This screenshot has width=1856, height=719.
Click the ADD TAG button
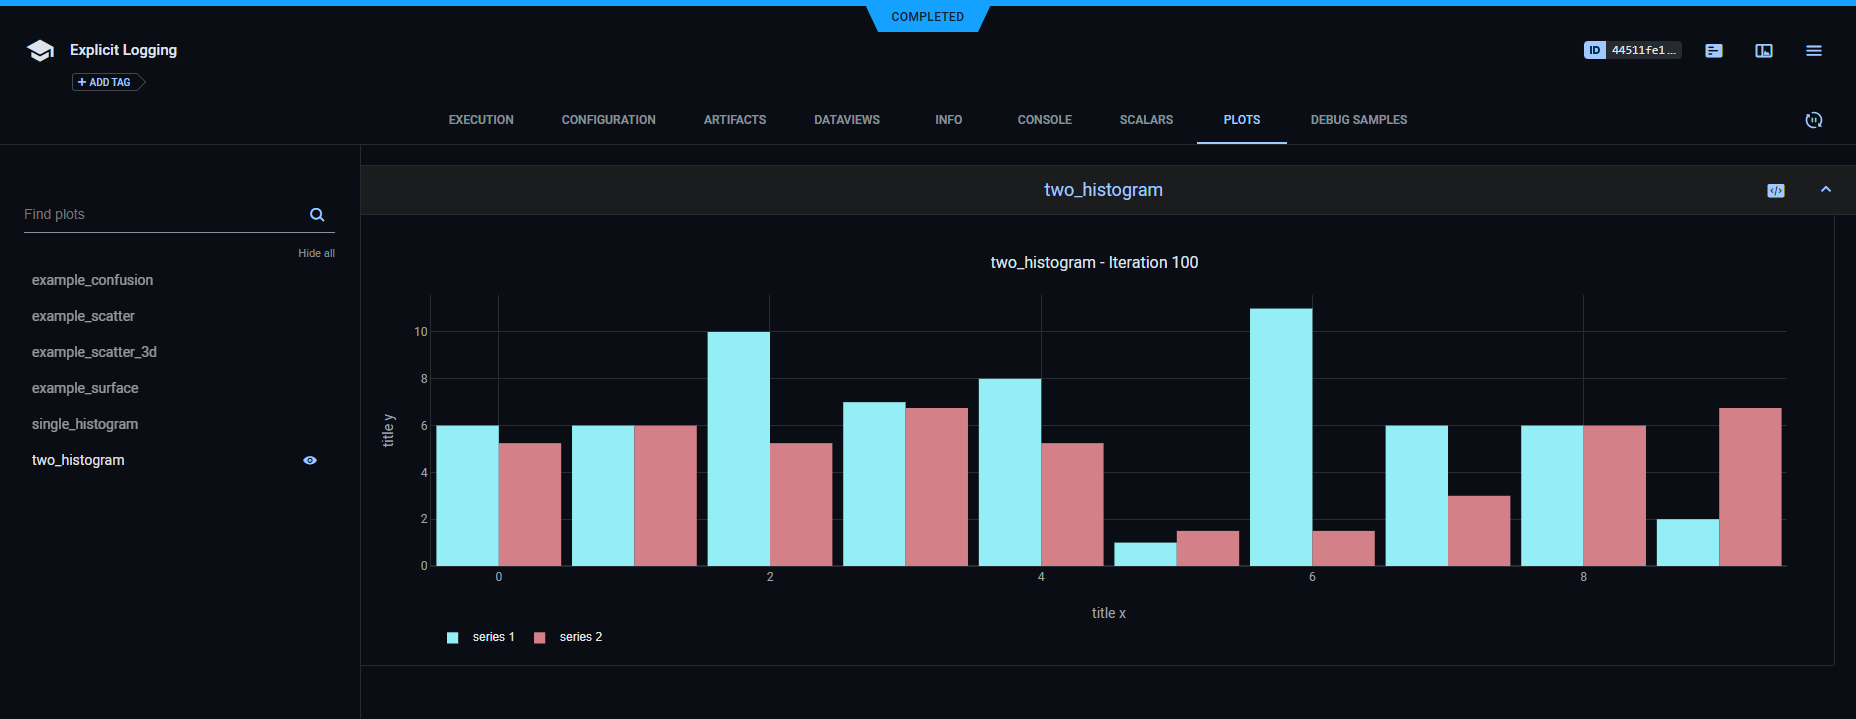point(106,82)
